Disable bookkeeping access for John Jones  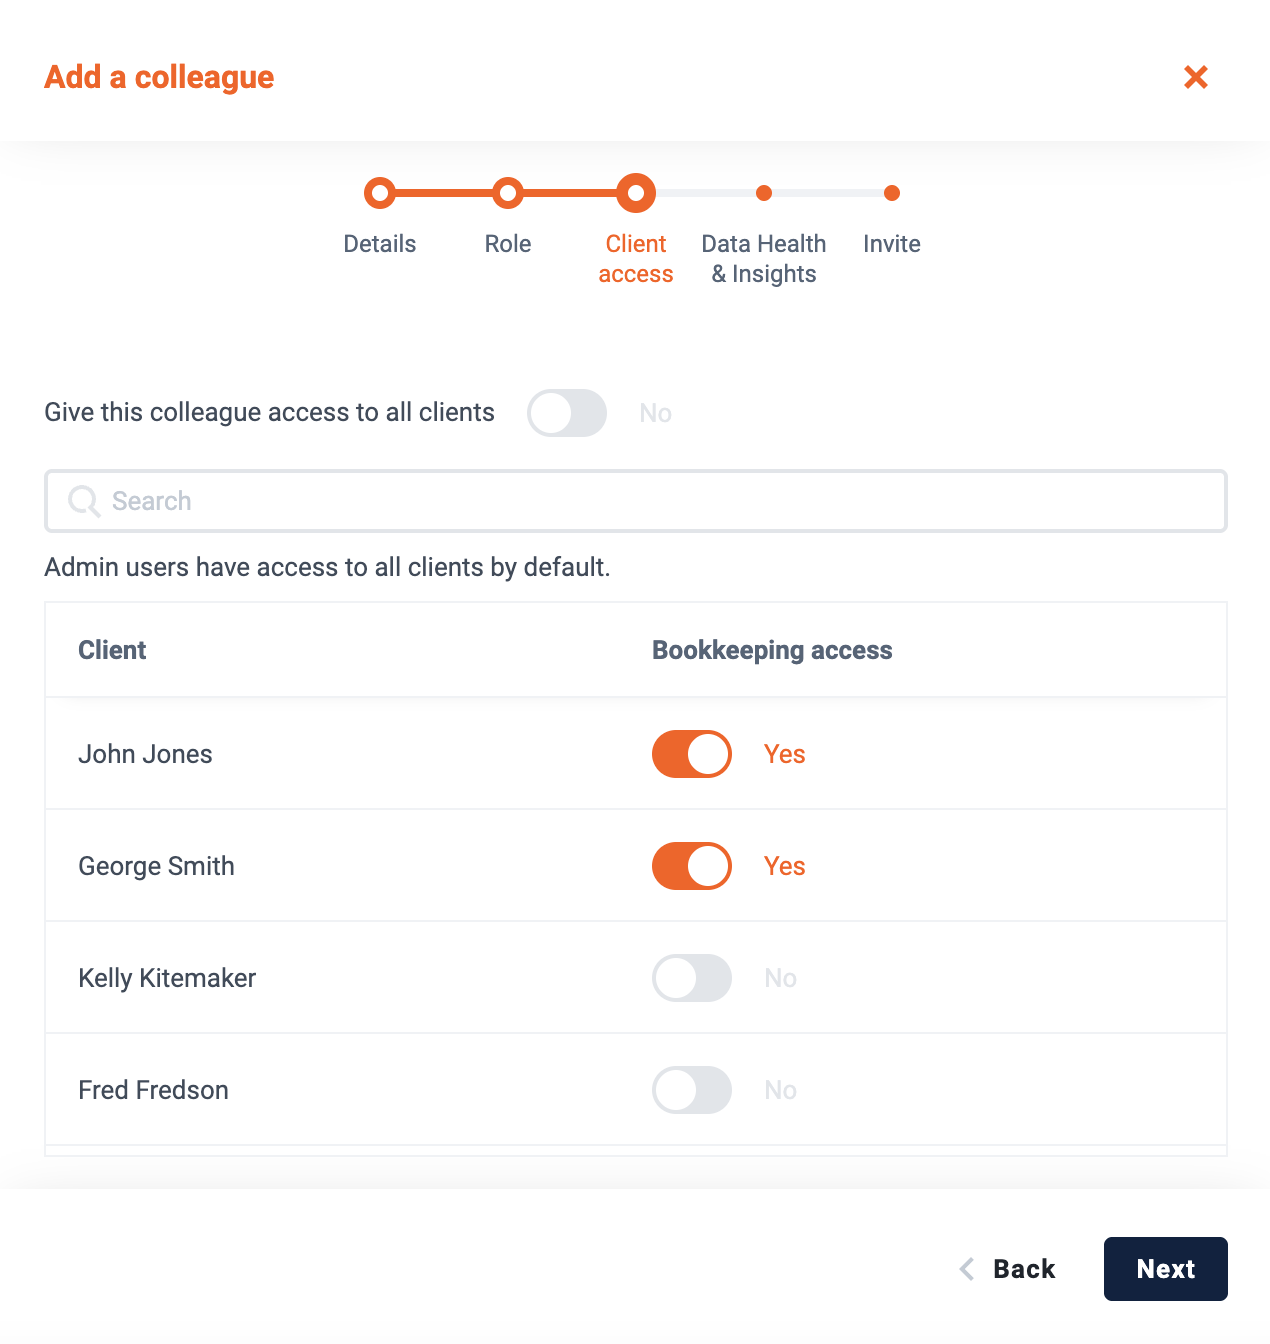coord(692,754)
